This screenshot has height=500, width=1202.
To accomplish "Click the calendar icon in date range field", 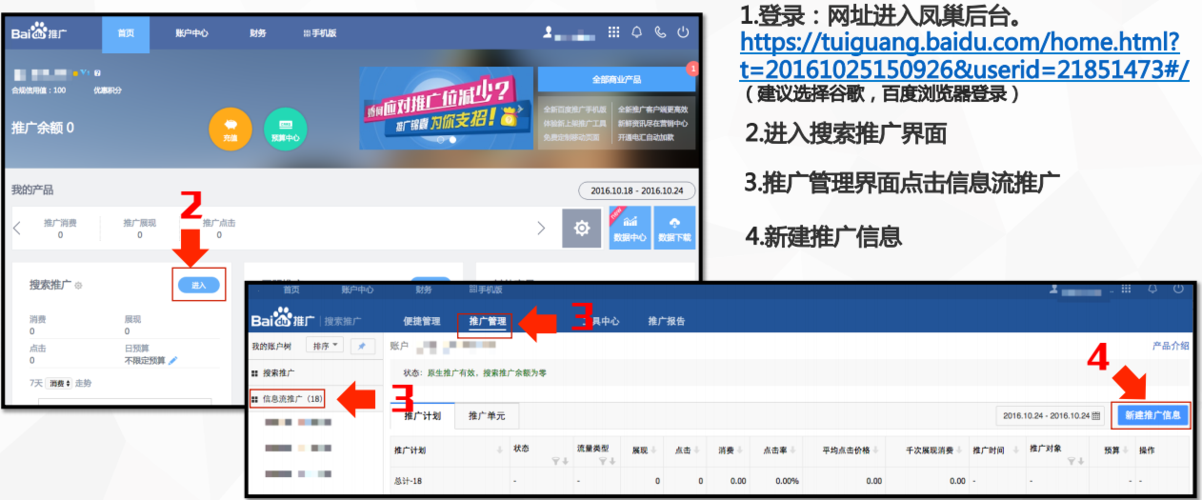I will click(x=1097, y=415).
